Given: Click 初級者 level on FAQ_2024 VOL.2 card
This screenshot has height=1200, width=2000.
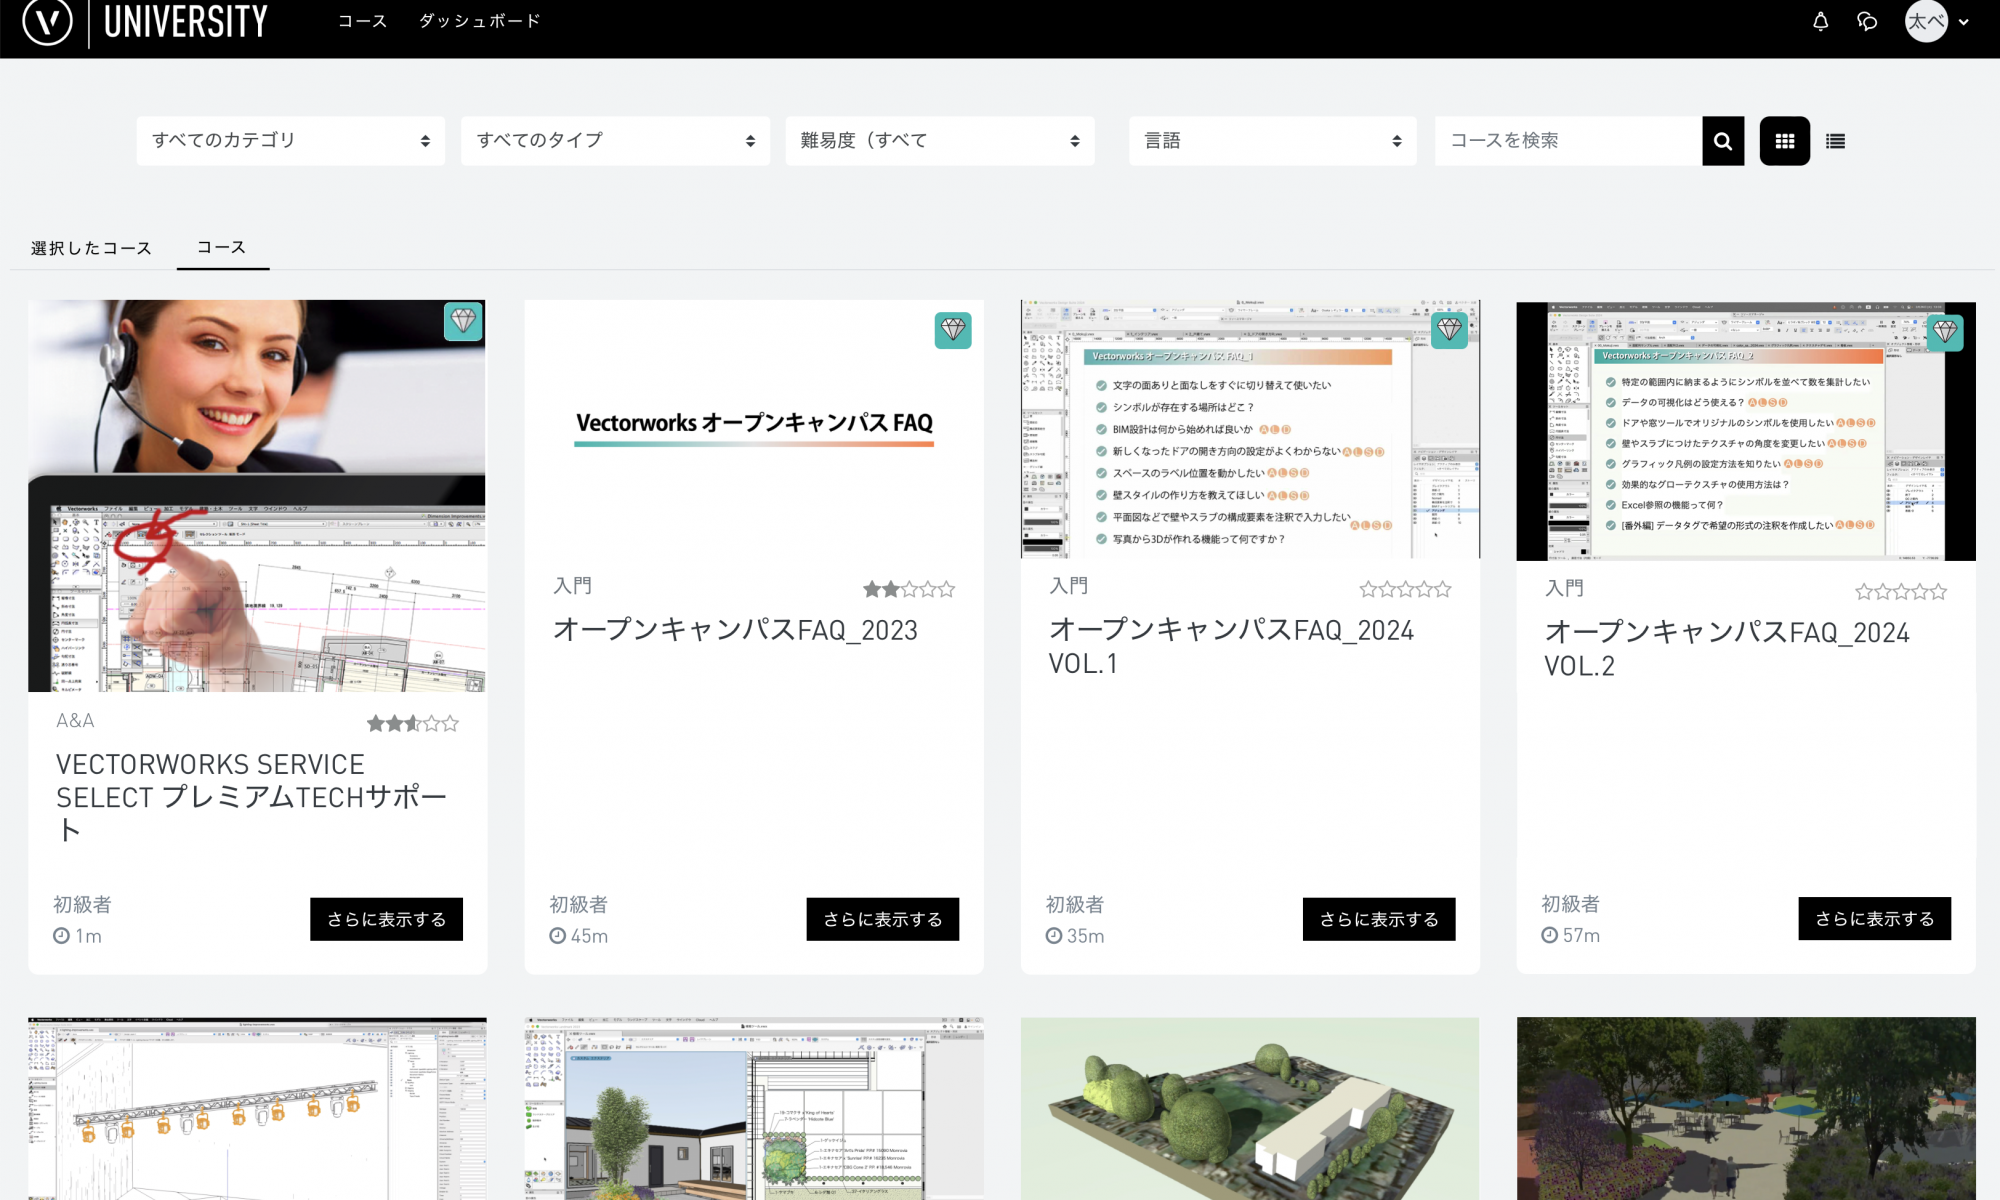Looking at the screenshot, I should pyautogui.click(x=1571, y=904).
